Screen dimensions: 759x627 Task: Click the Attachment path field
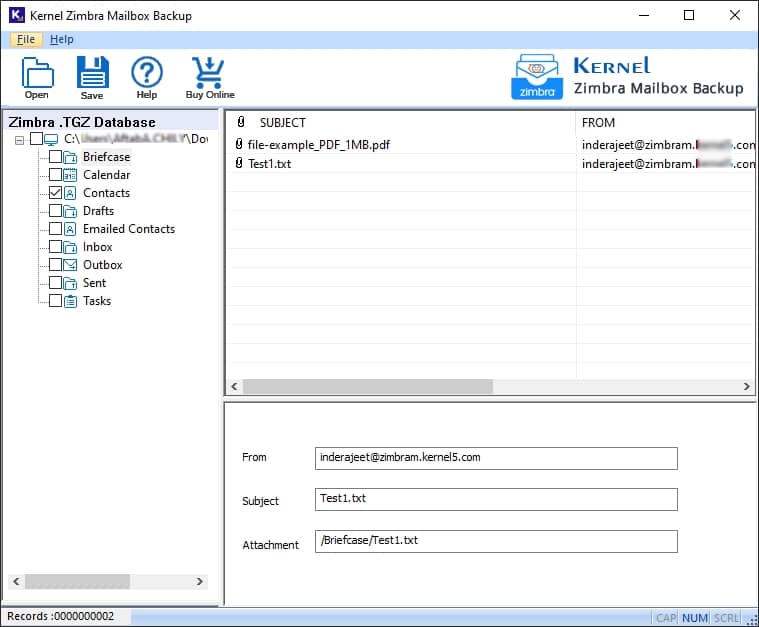pos(496,541)
